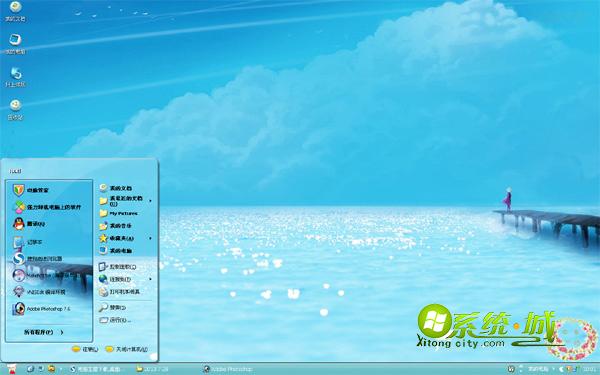Expand the My Recent Documents submenu
This screenshot has height=375, width=600.
tap(126, 201)
